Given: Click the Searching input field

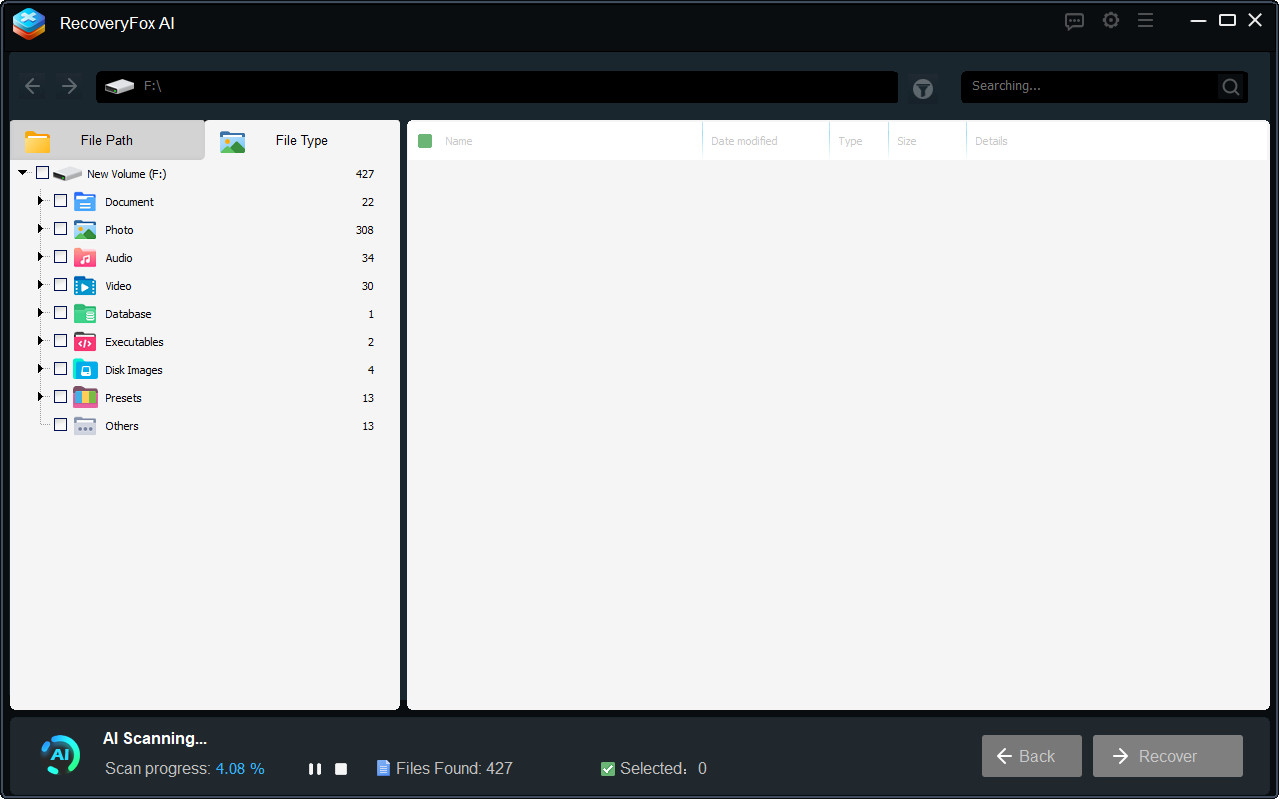Looking at the screenshot, I should [x=1090, y=86].
